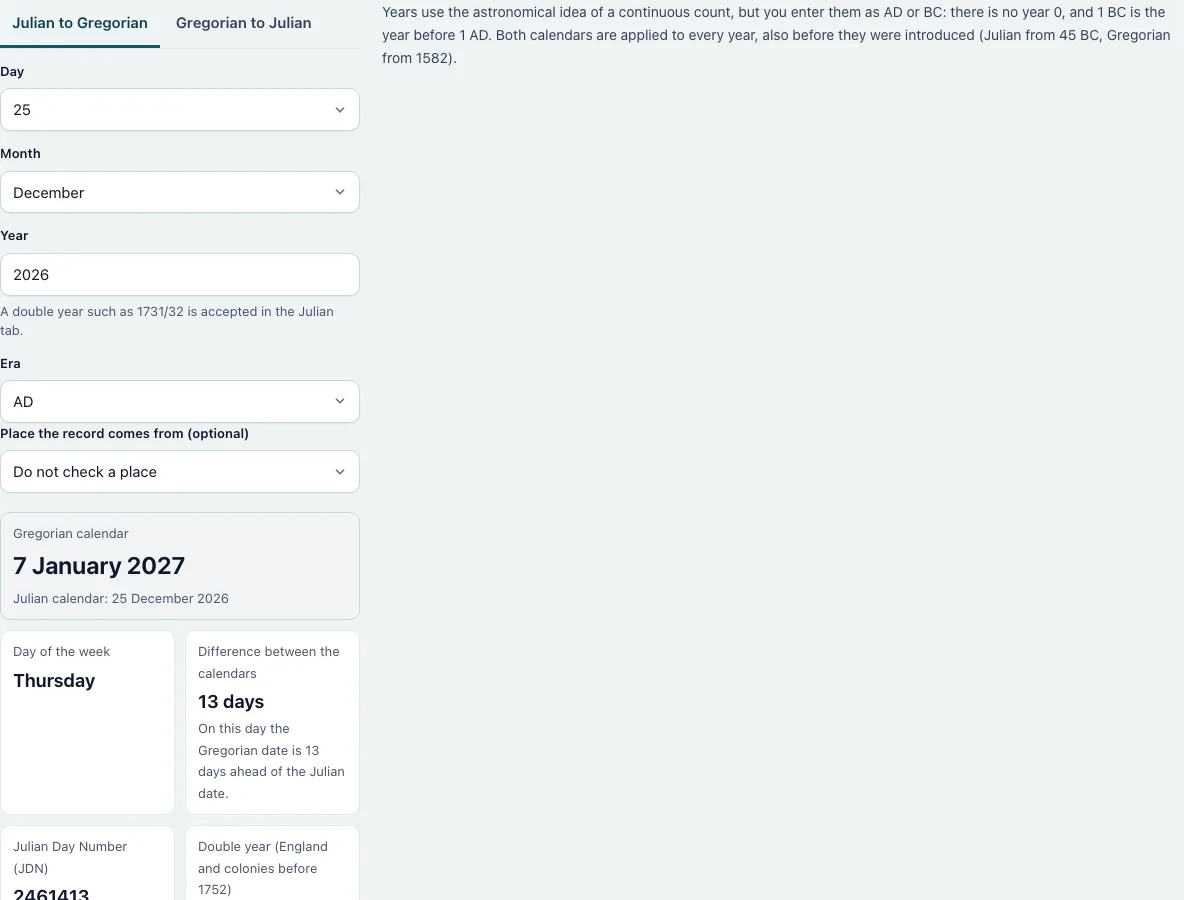Image resolution: width=1184 pixels, height=900 pixels.
Task: Click 'Julian calendar: 25 December 2026' text
Action: tap(121, 599)
